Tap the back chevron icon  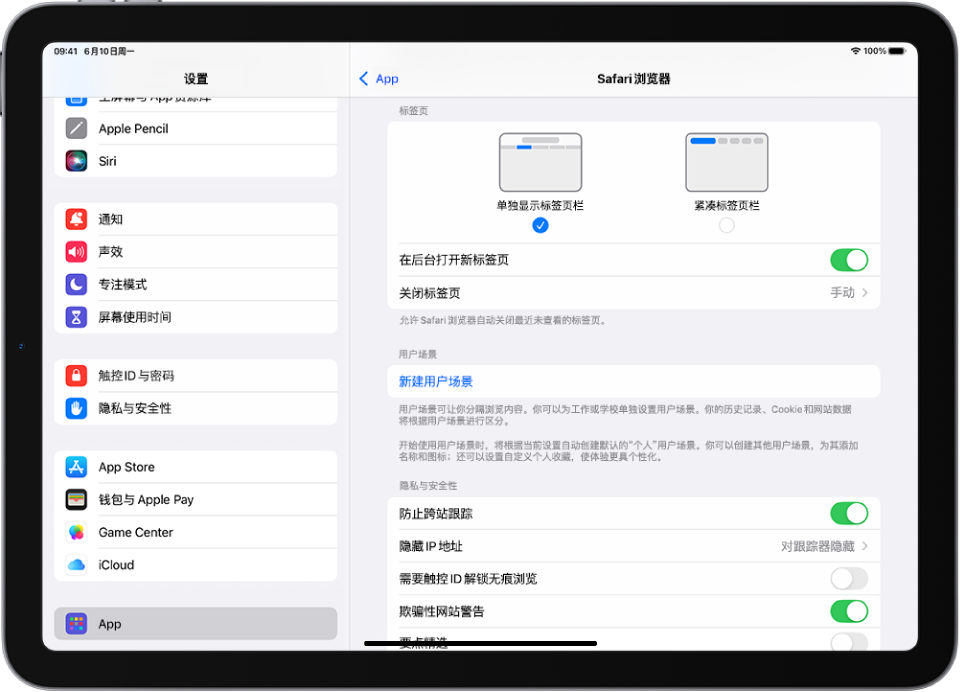(364, 78)
